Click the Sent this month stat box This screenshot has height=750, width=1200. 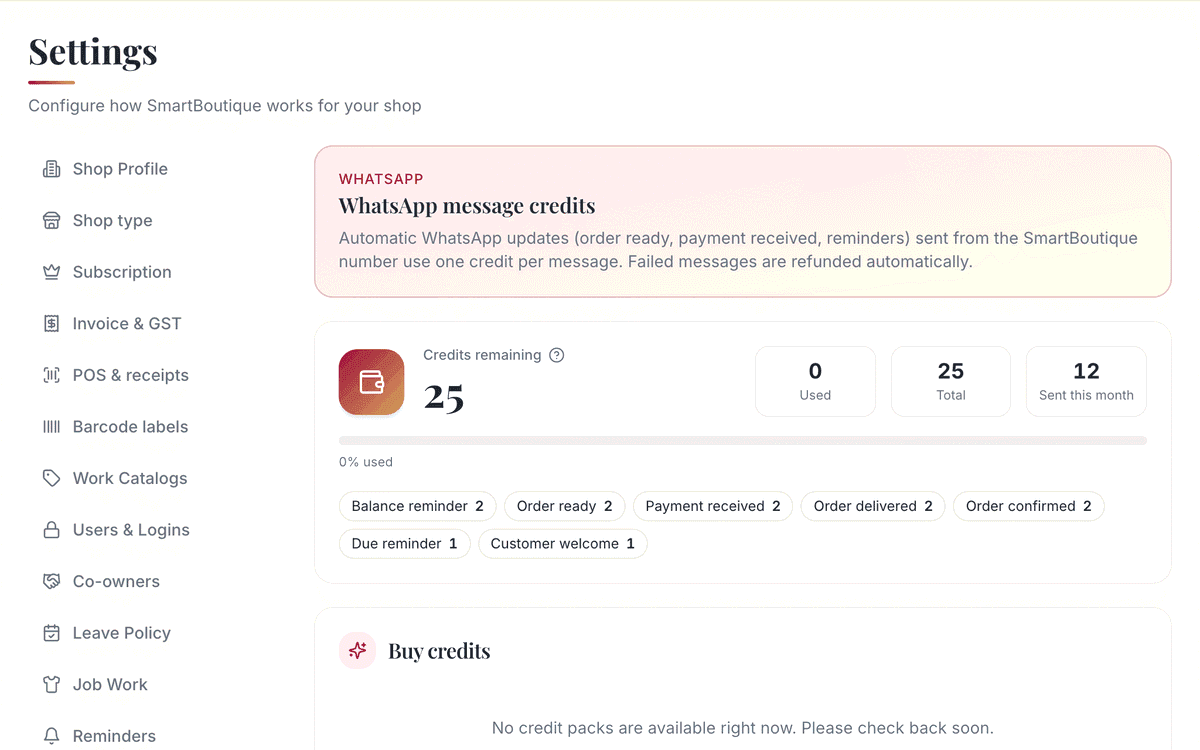click(1086, 381)
